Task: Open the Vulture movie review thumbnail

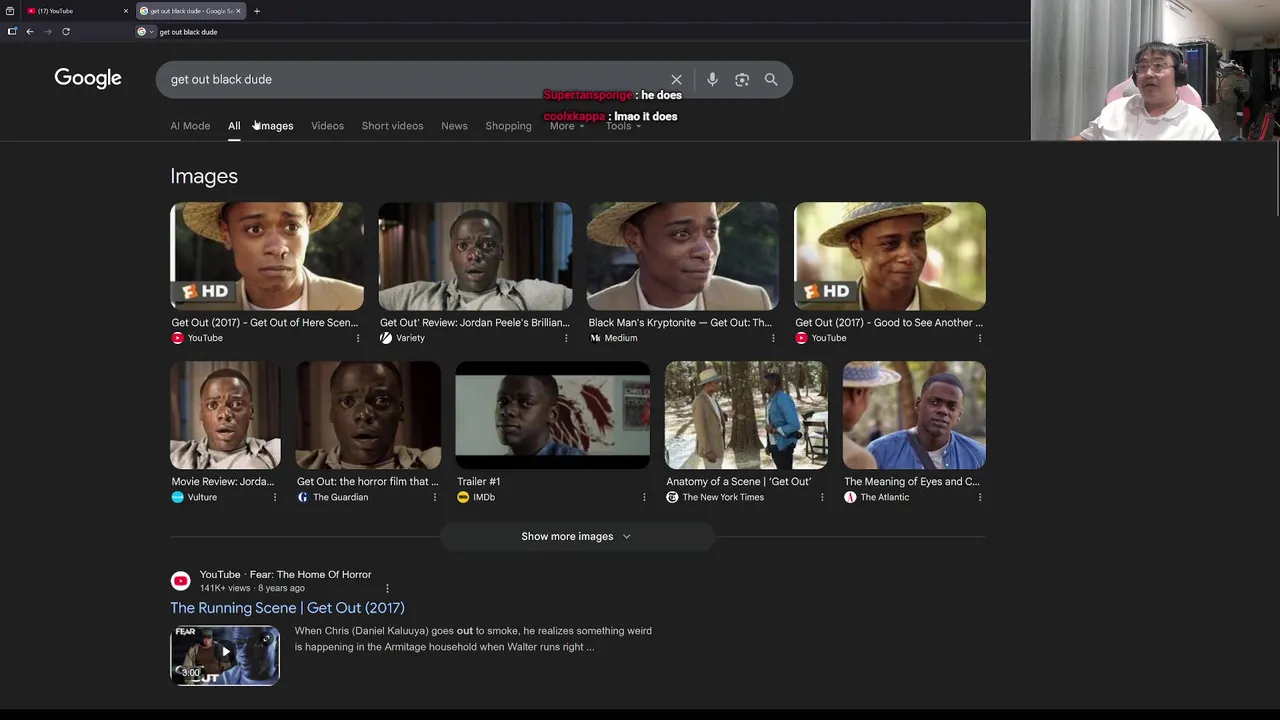Action: click(225, 415)
